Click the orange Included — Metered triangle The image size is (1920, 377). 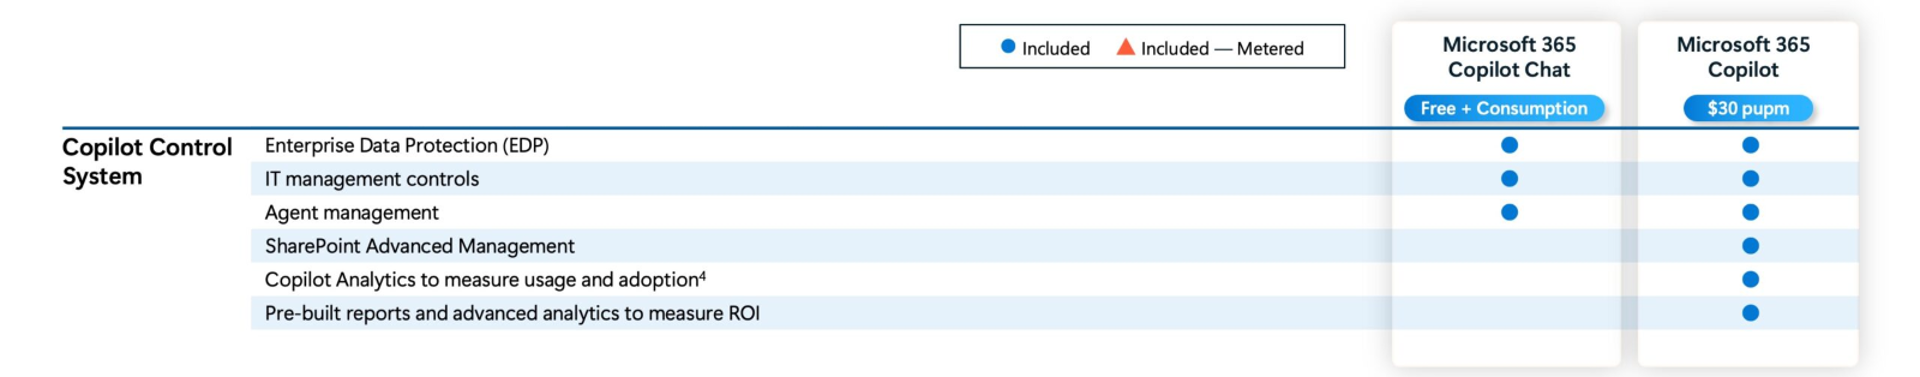[1125, 46]
